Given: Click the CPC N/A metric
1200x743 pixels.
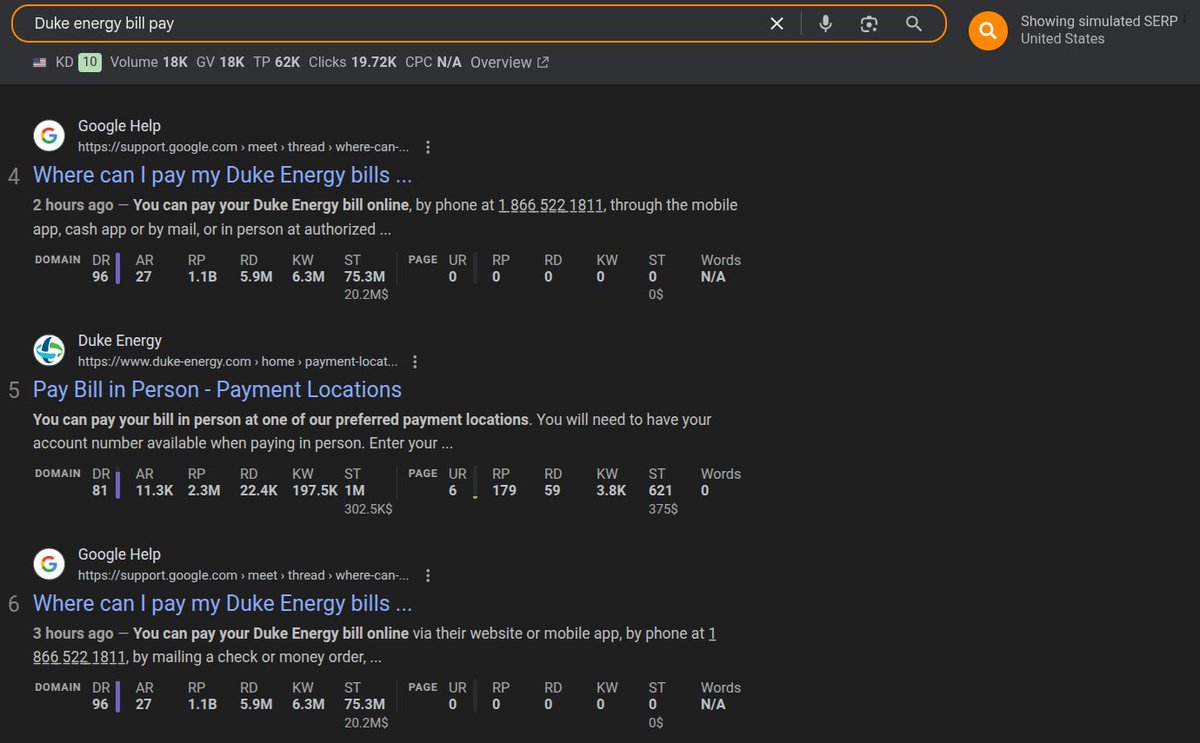Looking at the screenshot, I should point(433,62).
